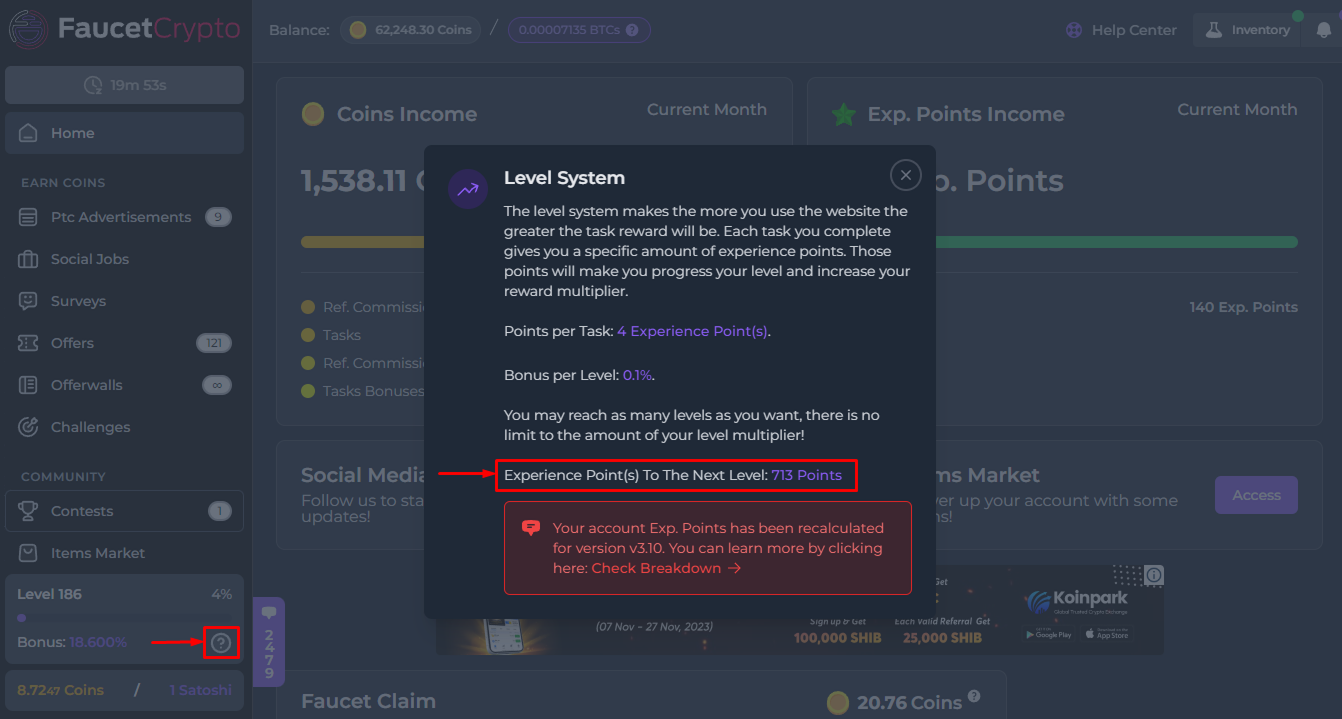Click the Level System trend arrow icon
This screenshot has width=1342, height=719.
pos(467,189)
